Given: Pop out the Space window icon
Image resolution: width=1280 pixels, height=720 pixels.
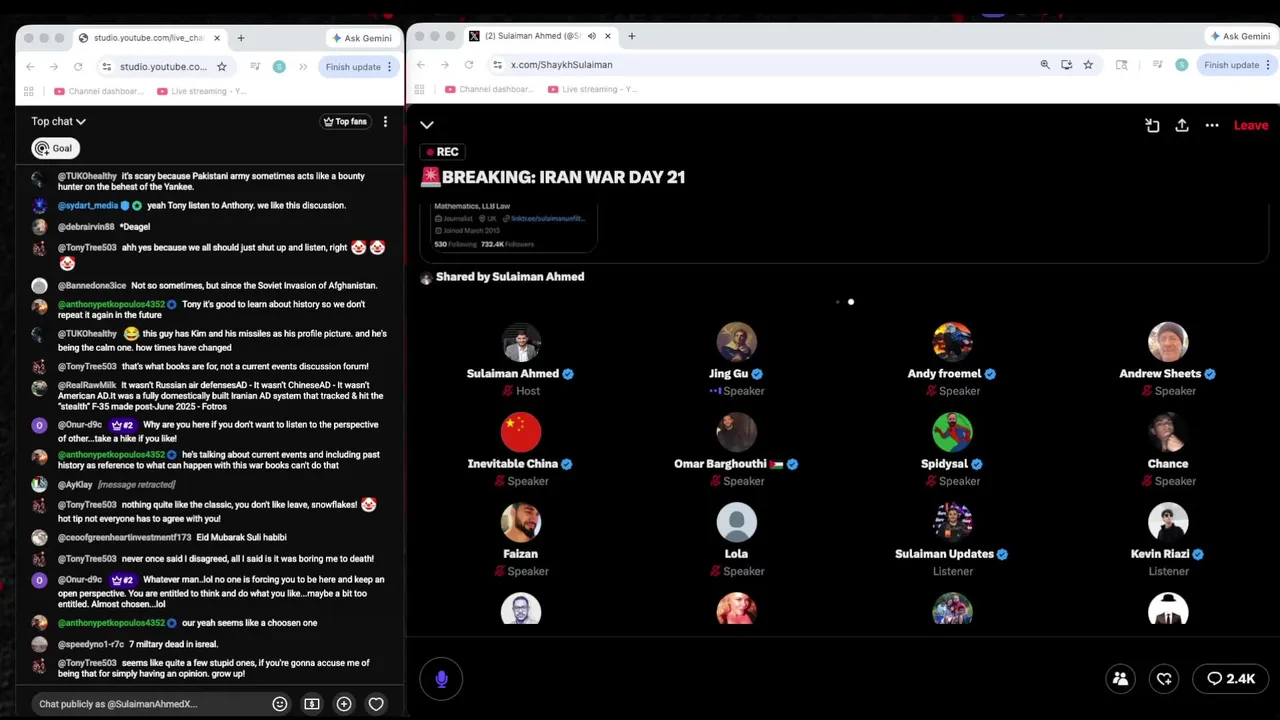Looking at the screenshot, I should [1152, 125].
